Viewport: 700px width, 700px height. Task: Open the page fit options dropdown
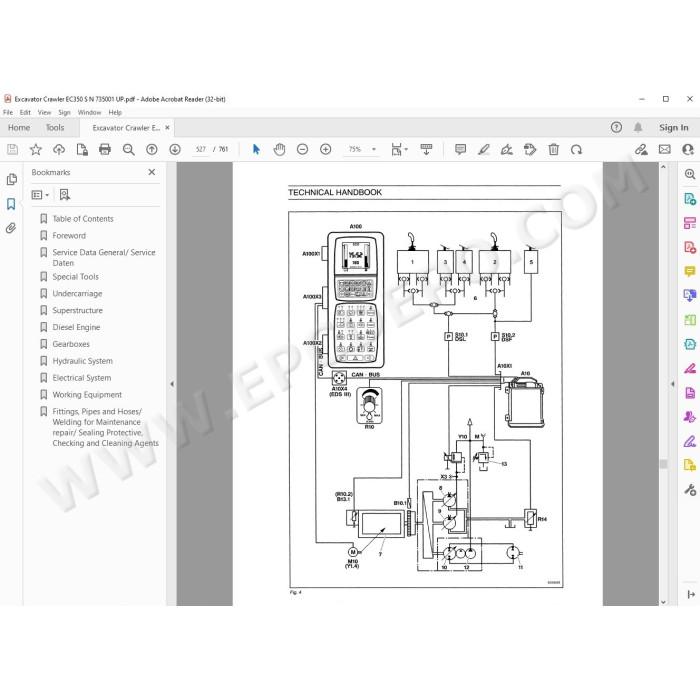pyautogui.click(x=399, y=150)
